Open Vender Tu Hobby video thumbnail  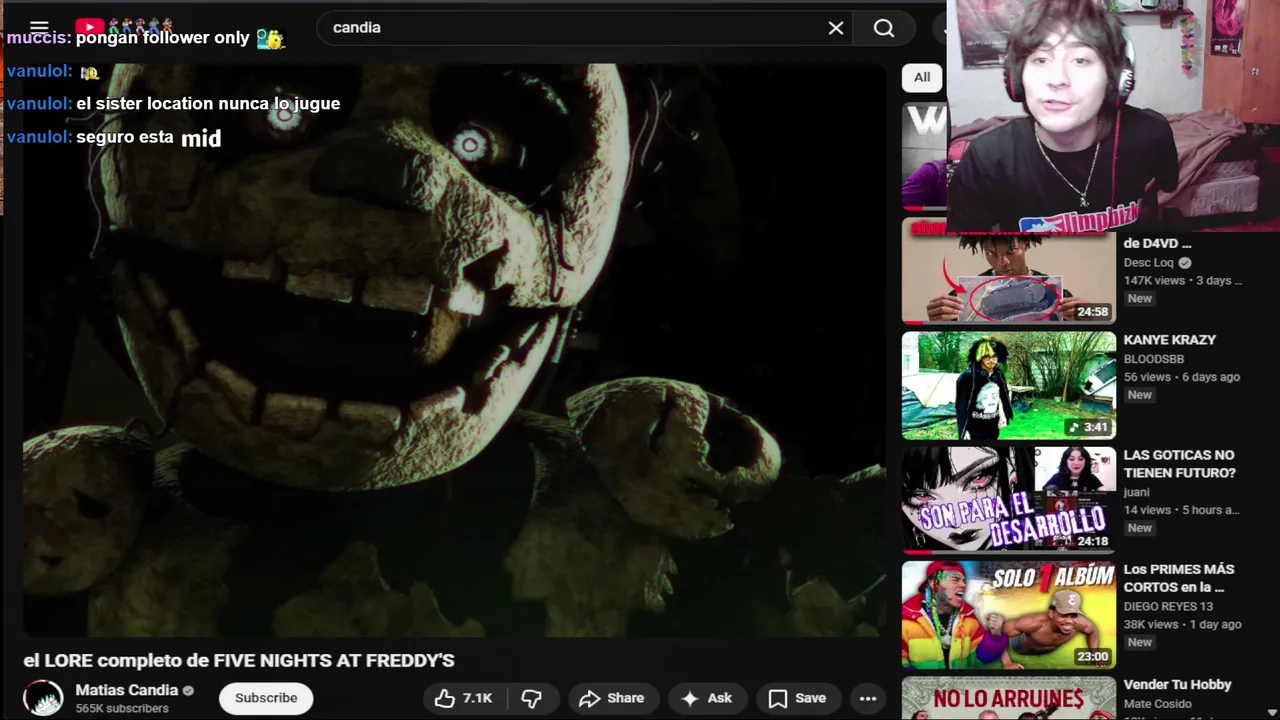pos(1008,698)
